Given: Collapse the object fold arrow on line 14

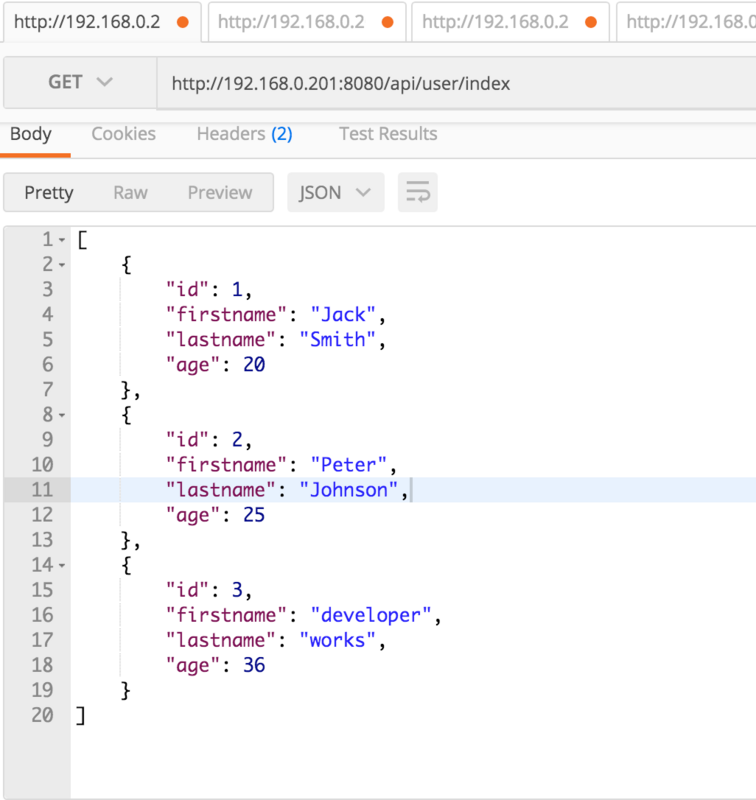Looking at the screenshot, I should click(x=62, y=565).
